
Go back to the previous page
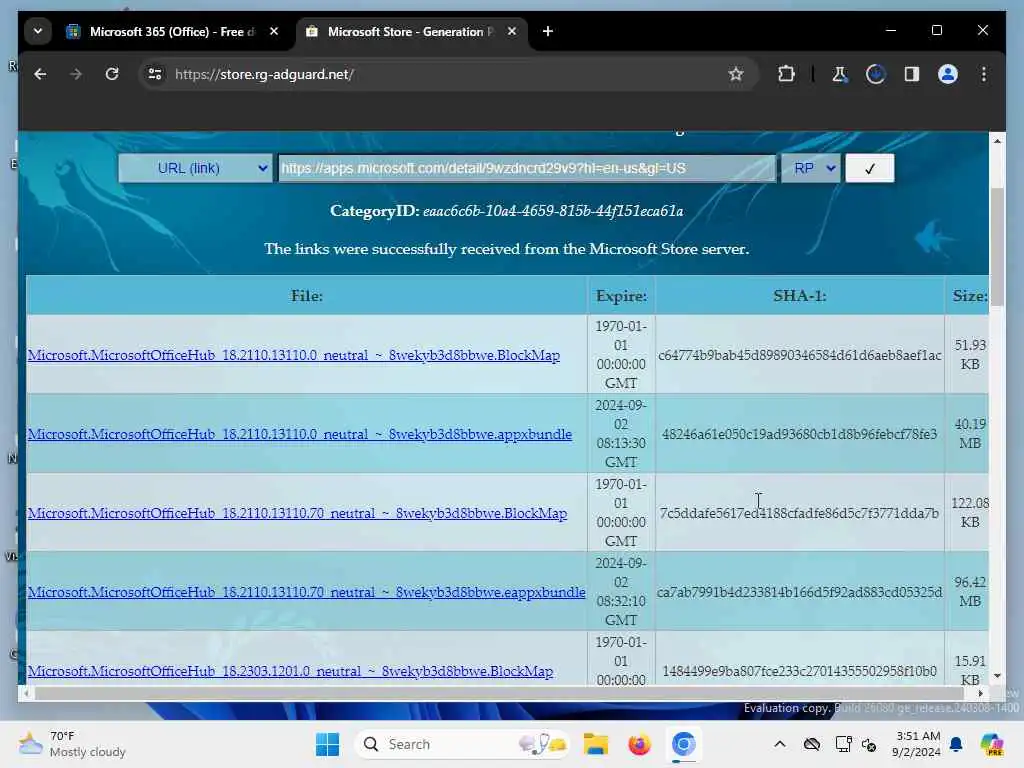40,74
